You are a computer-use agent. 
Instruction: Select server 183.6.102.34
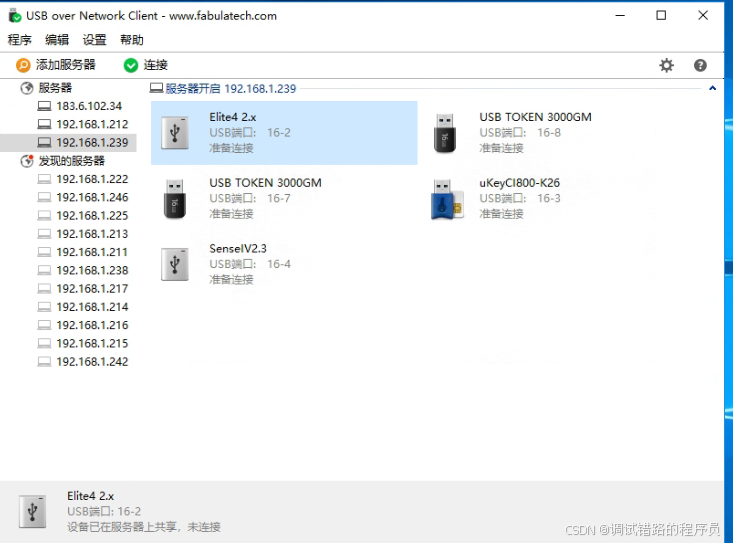89,106
